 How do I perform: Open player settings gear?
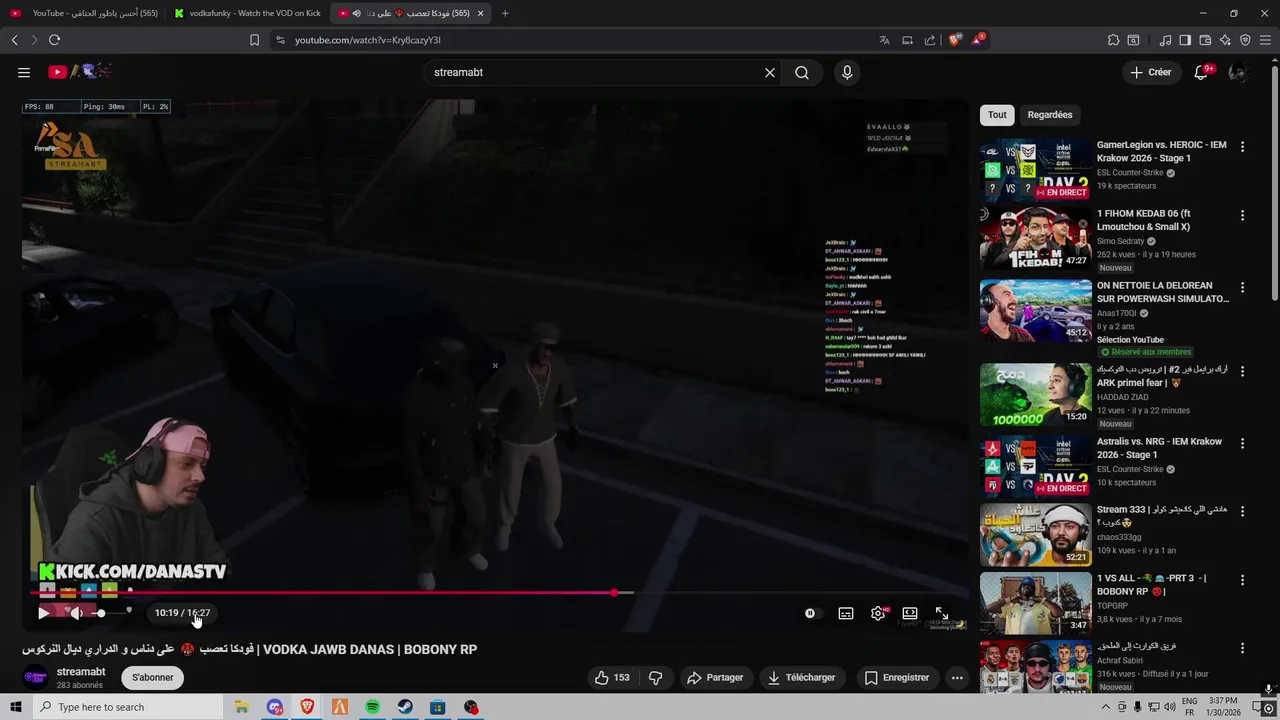(x=878, y=613)
